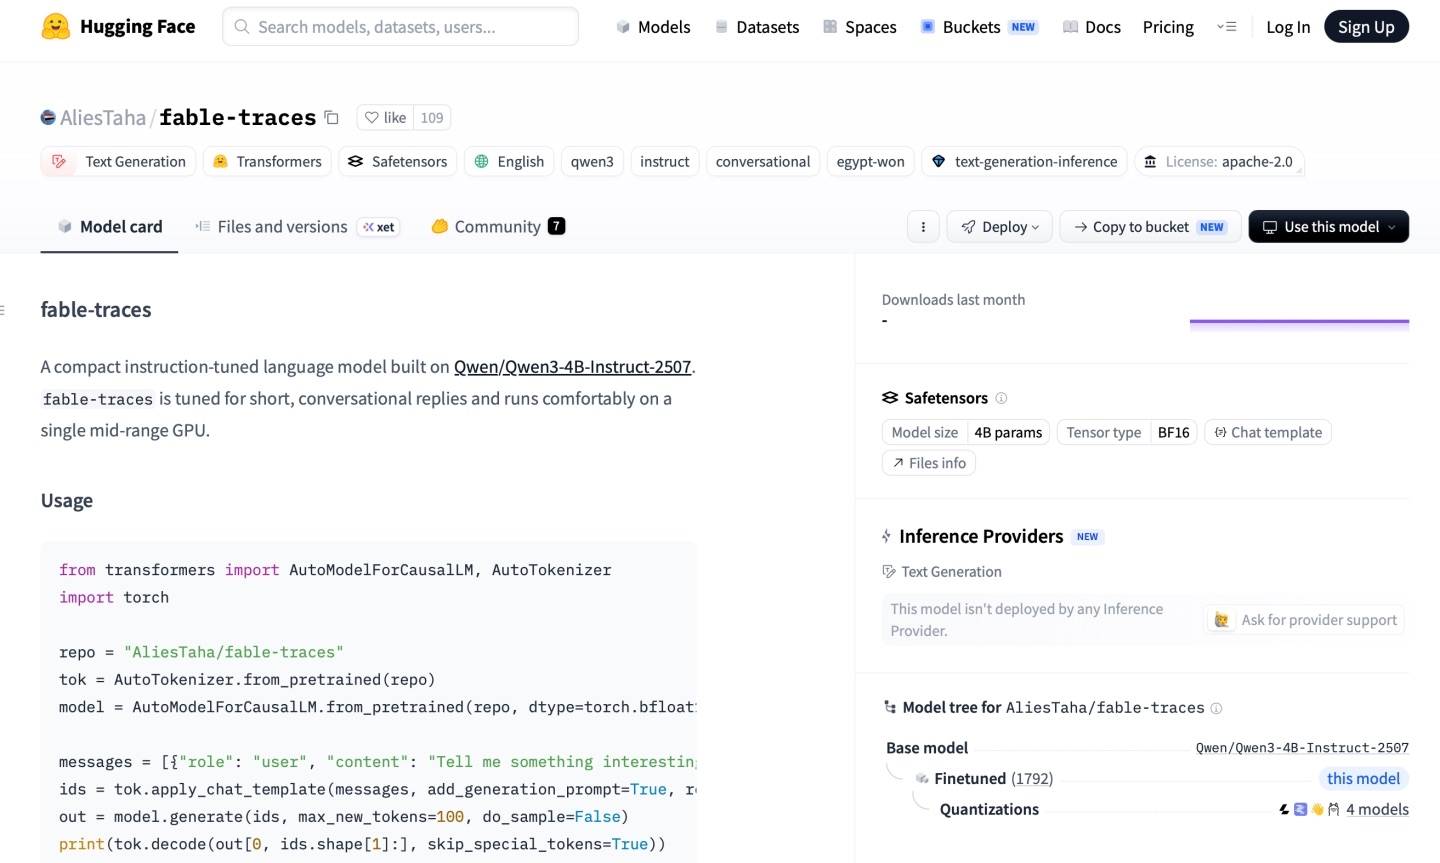Open Docs in top navigation
1440x863 pixels.
pyautogui.click(x=1092, y=27)
